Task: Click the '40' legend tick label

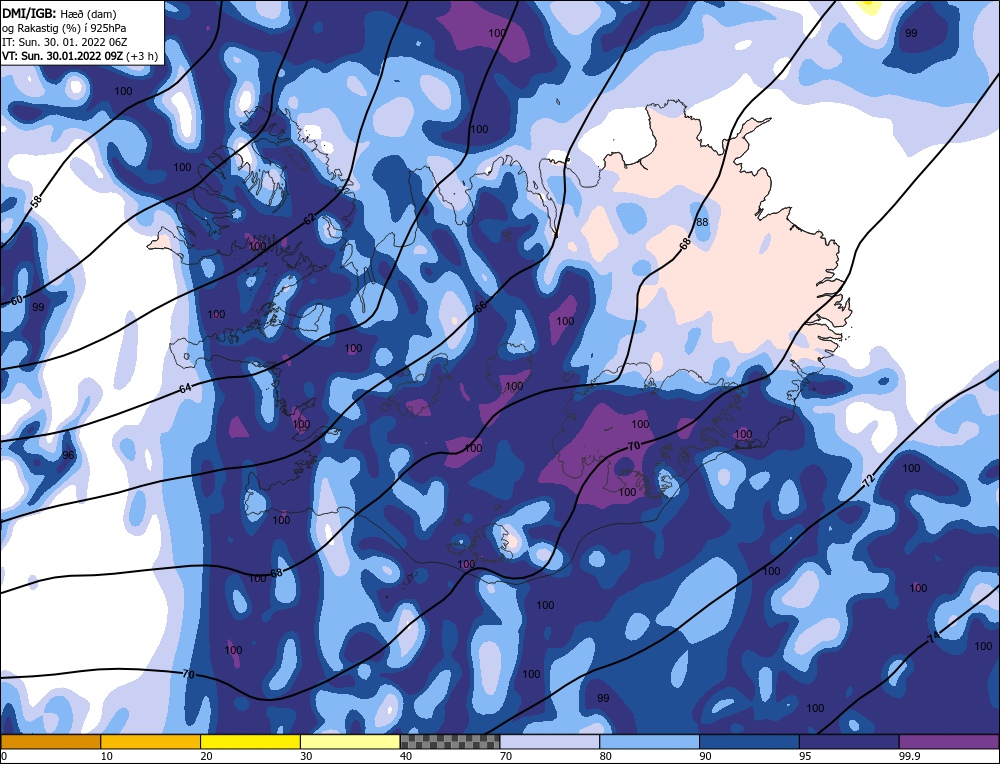Action: pos(406,756)
